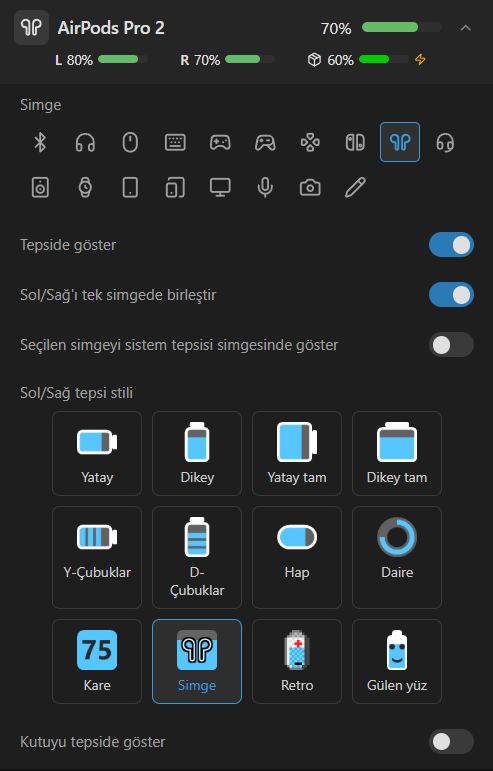Collapse the AirPods Pro 2 panel chevron
The width and height of the screenshot is (493, 771).
coord(465,28)
